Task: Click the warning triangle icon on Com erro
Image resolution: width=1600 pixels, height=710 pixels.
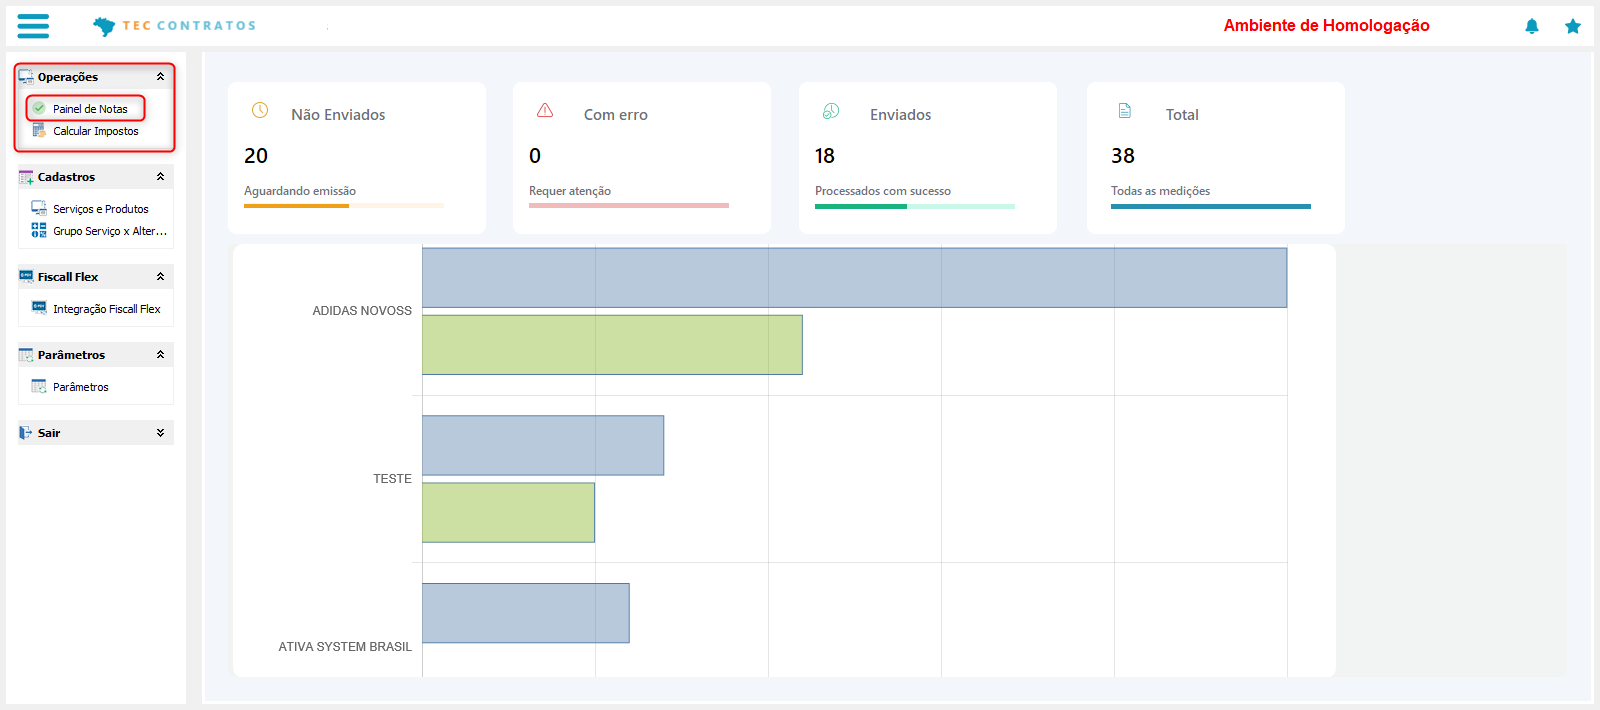Action: click(x=545, y=110)
